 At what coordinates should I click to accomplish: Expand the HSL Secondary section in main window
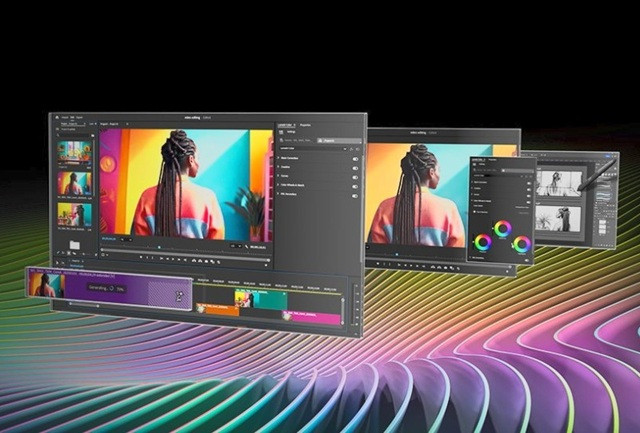point(279,194)
